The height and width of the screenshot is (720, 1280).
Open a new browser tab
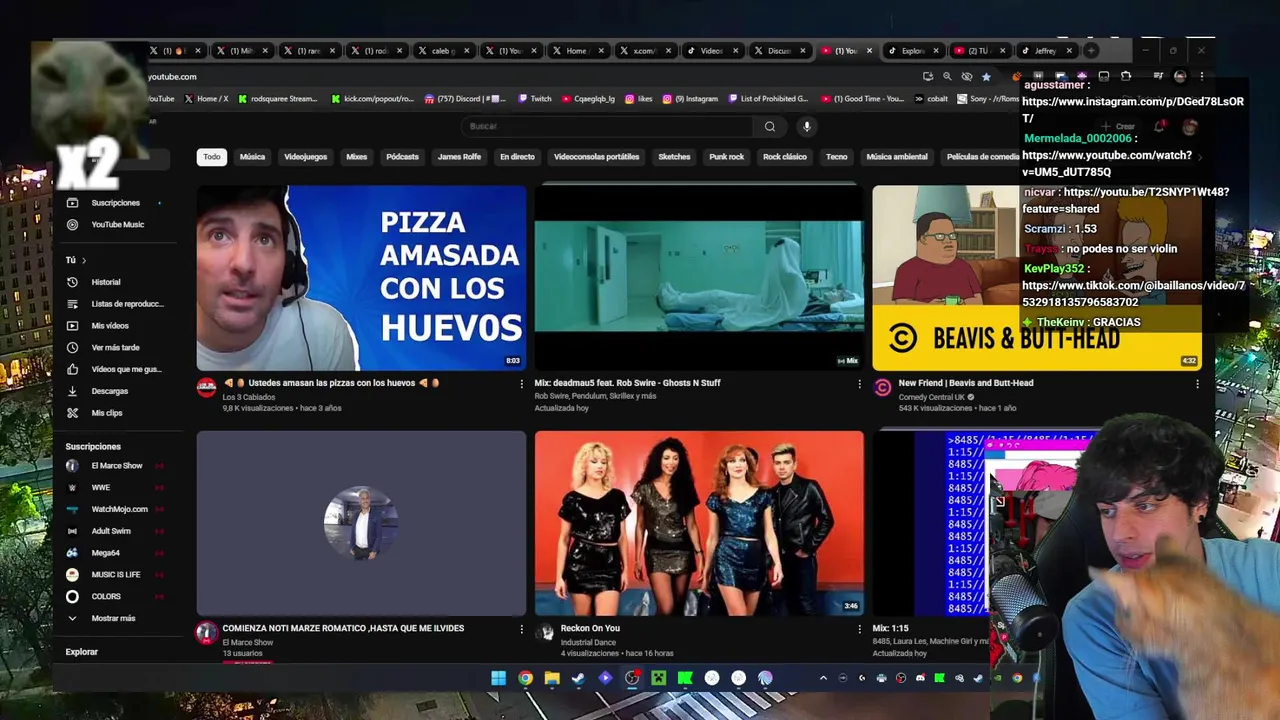pos(1093,50)
